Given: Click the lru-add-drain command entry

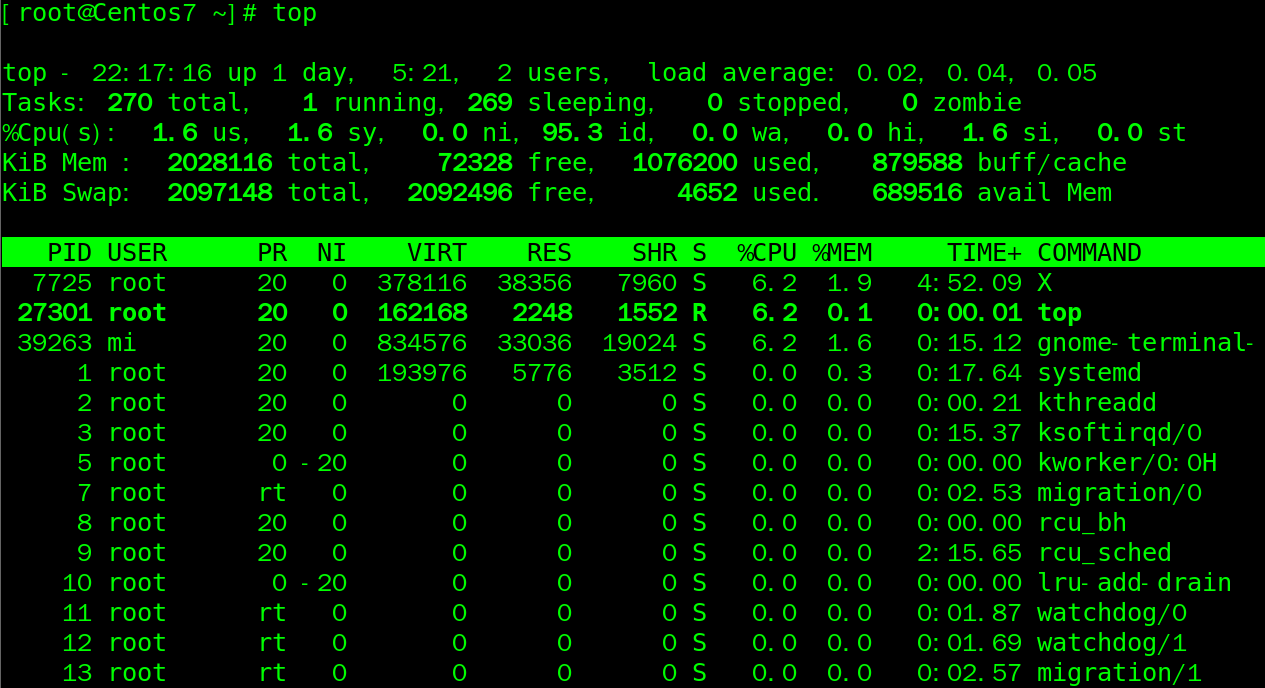Looking at the screenshot, I should (x=1134, y=583).
